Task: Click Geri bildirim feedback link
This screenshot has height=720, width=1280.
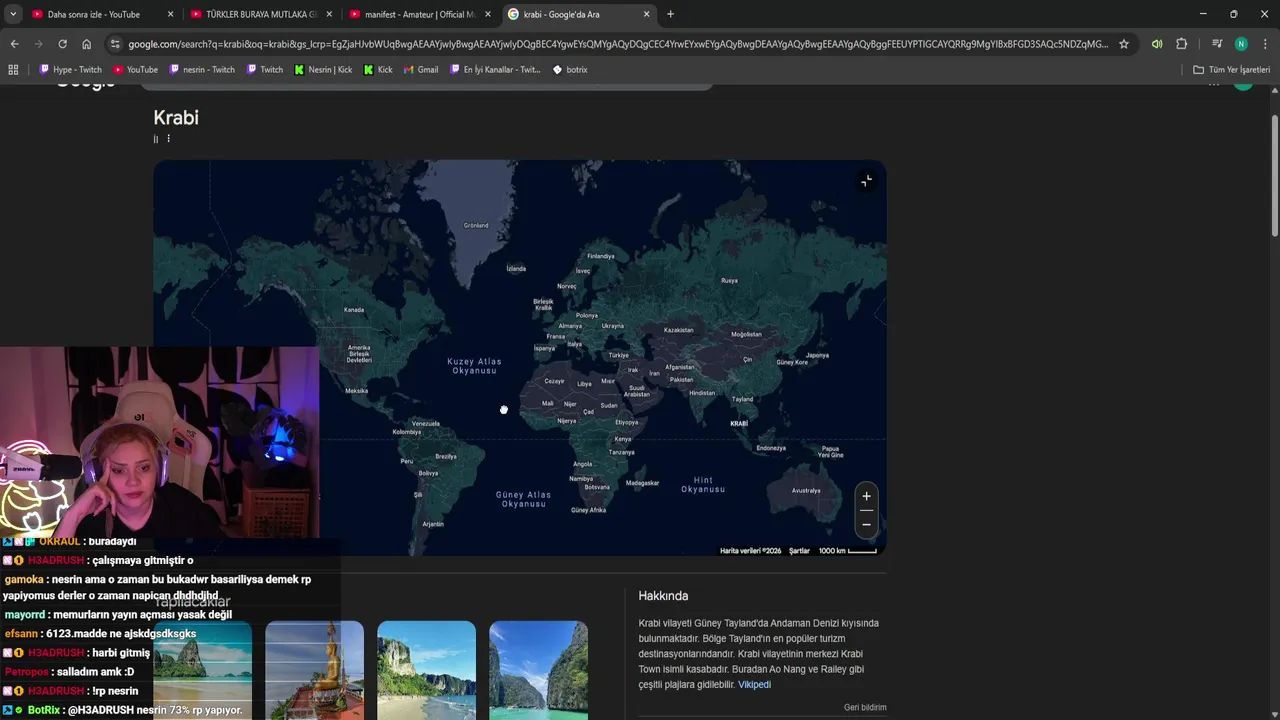Action: 865,707
